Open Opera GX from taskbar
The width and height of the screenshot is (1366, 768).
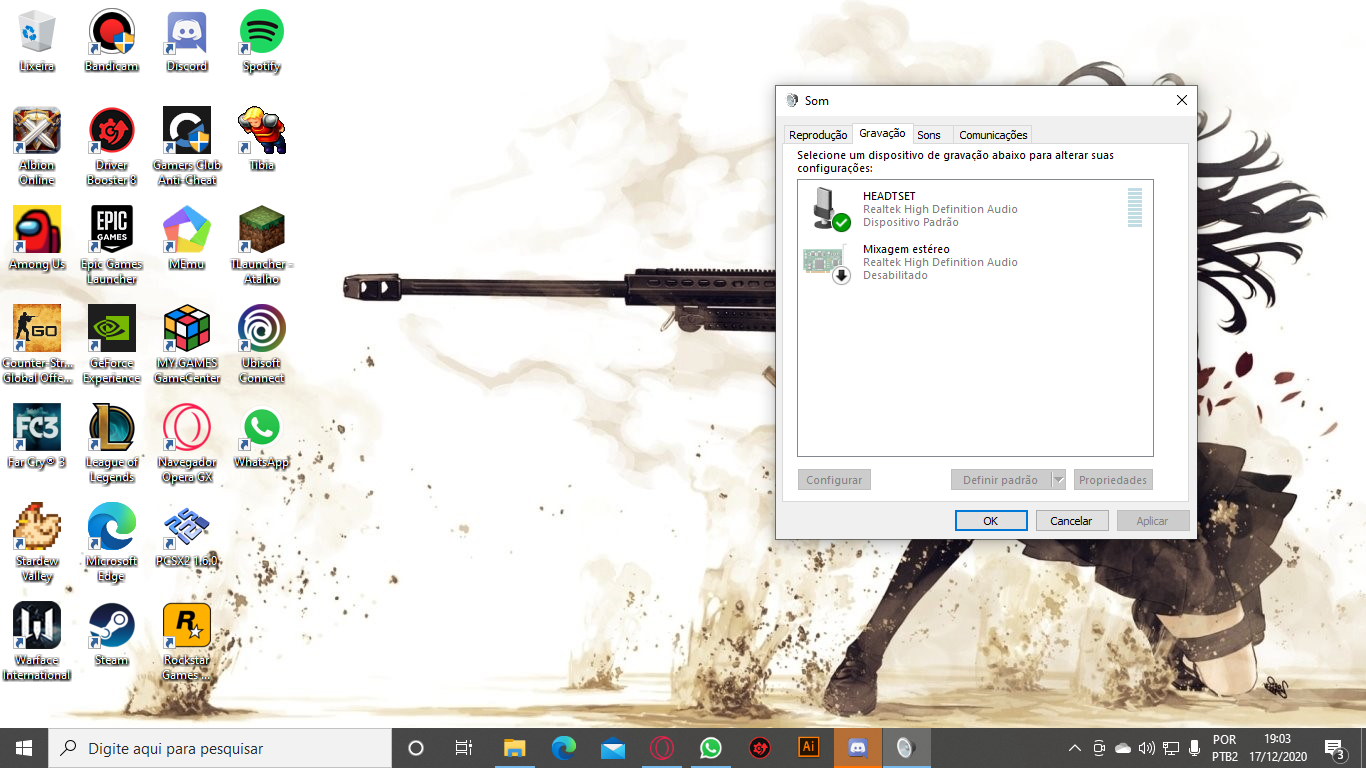(x=661, y=748)
